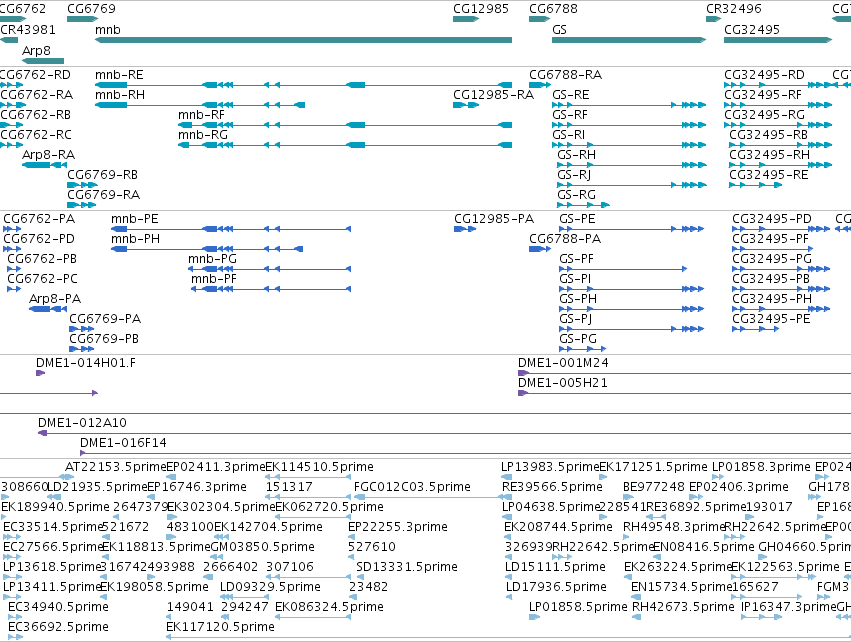Select the mnb gene label
This screenshot has height=642, width=851.
pyautogui.click(x=107, y=30)
